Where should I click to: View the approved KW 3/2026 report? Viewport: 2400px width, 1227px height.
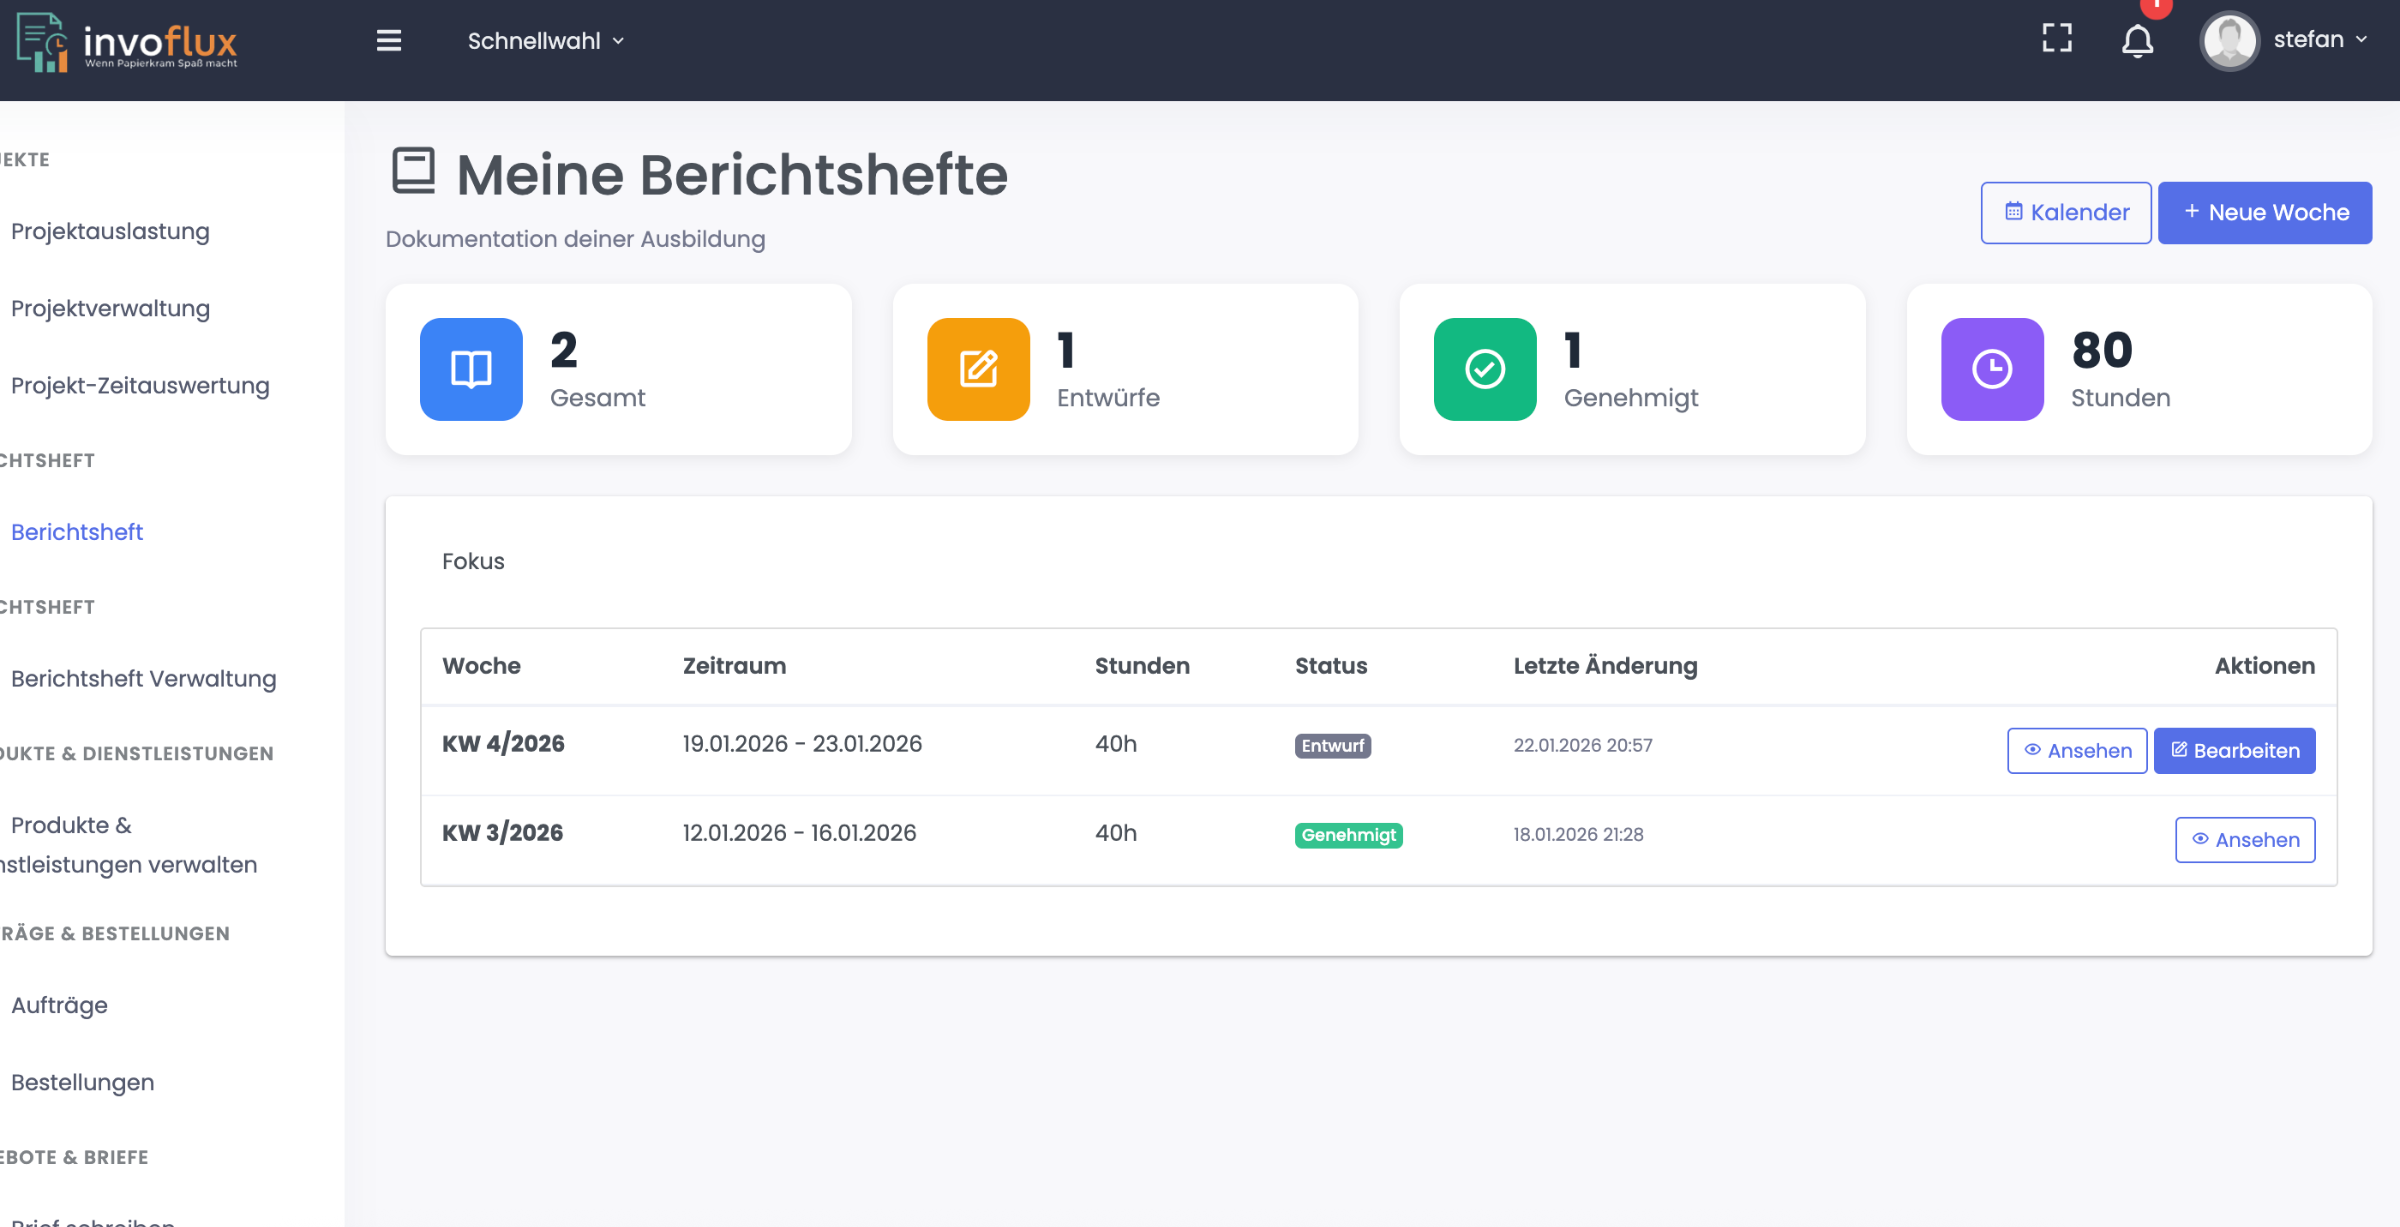click(x=2245, y=839)
